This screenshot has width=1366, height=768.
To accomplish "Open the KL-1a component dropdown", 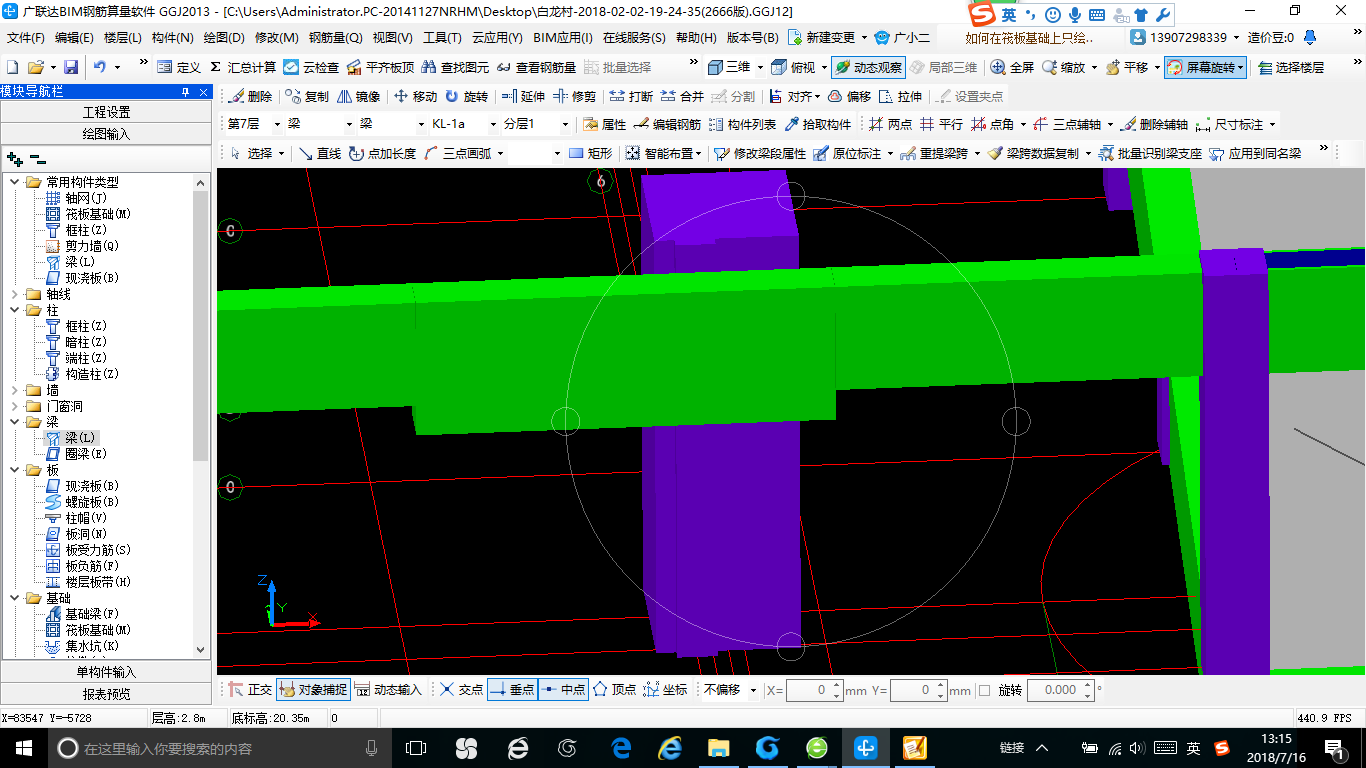I will [464, 125].
